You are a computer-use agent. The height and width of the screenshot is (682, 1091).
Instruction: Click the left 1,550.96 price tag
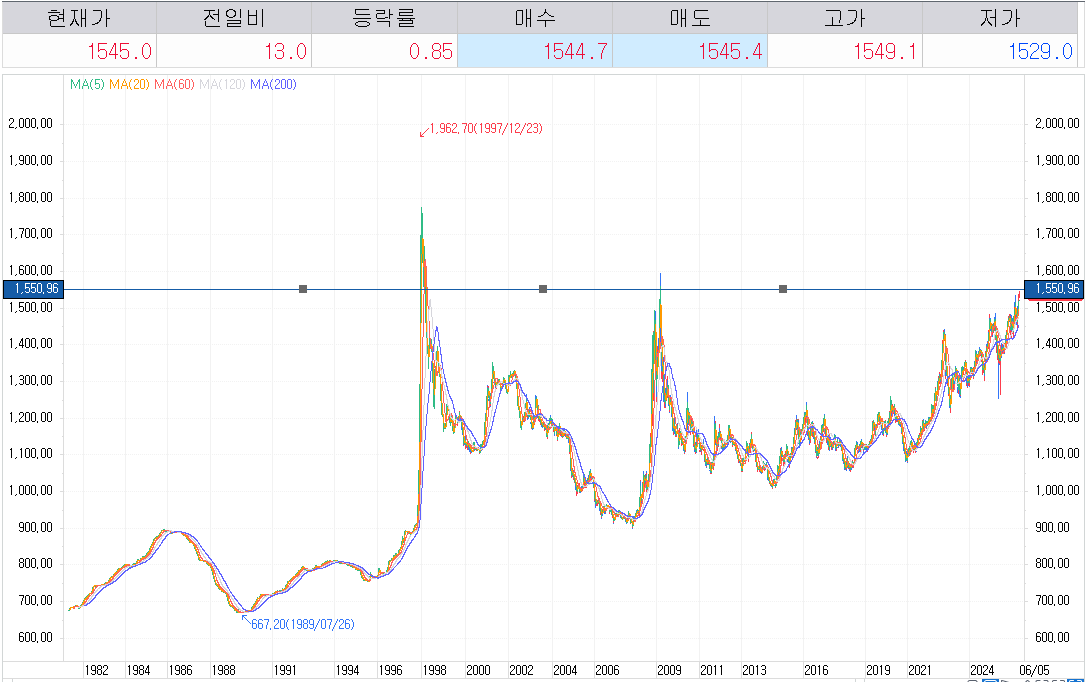(33, 289)
